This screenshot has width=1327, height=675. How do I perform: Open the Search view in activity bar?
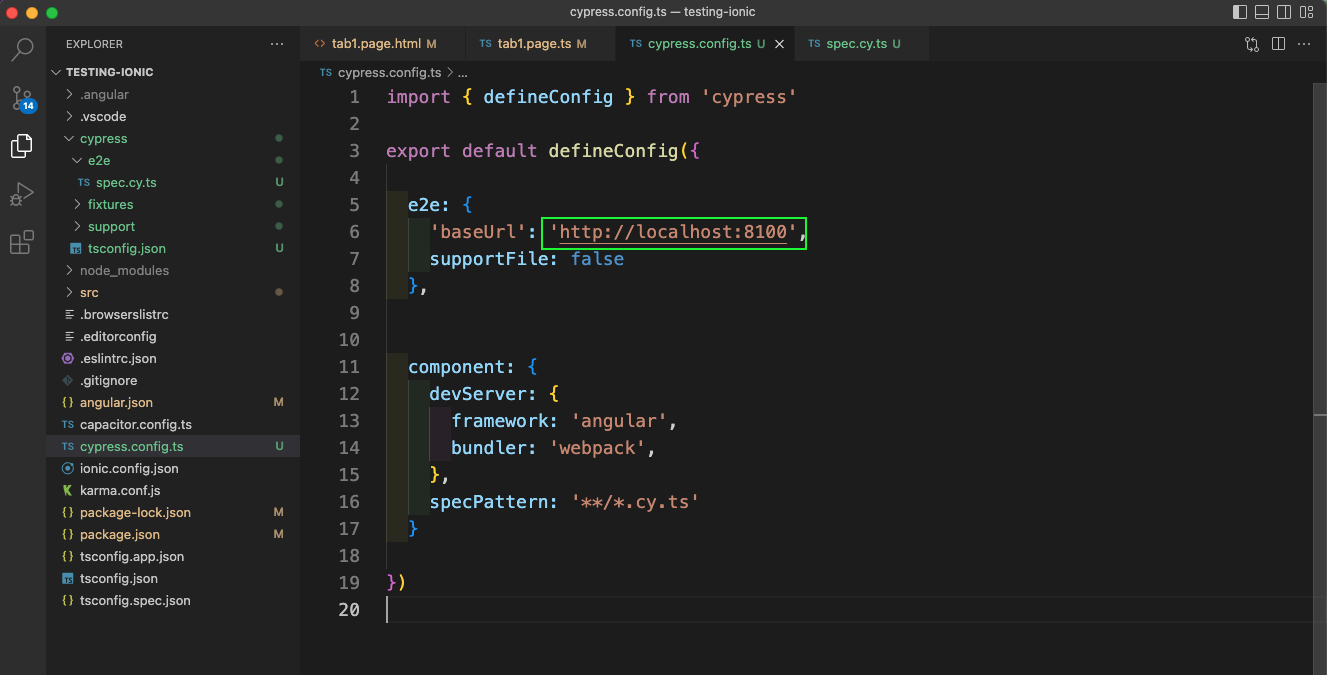click(22, 49)
